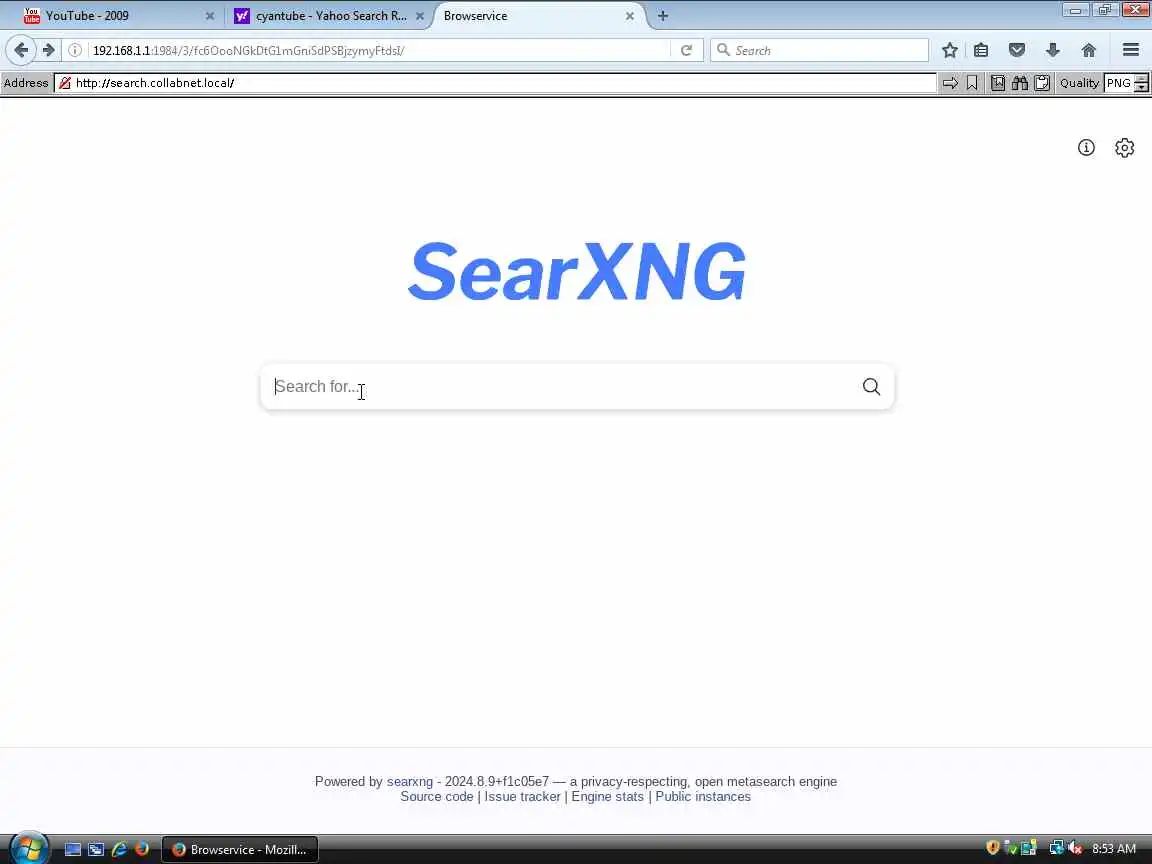
Task: Open the Engine stats link
Action: point(608,797)
